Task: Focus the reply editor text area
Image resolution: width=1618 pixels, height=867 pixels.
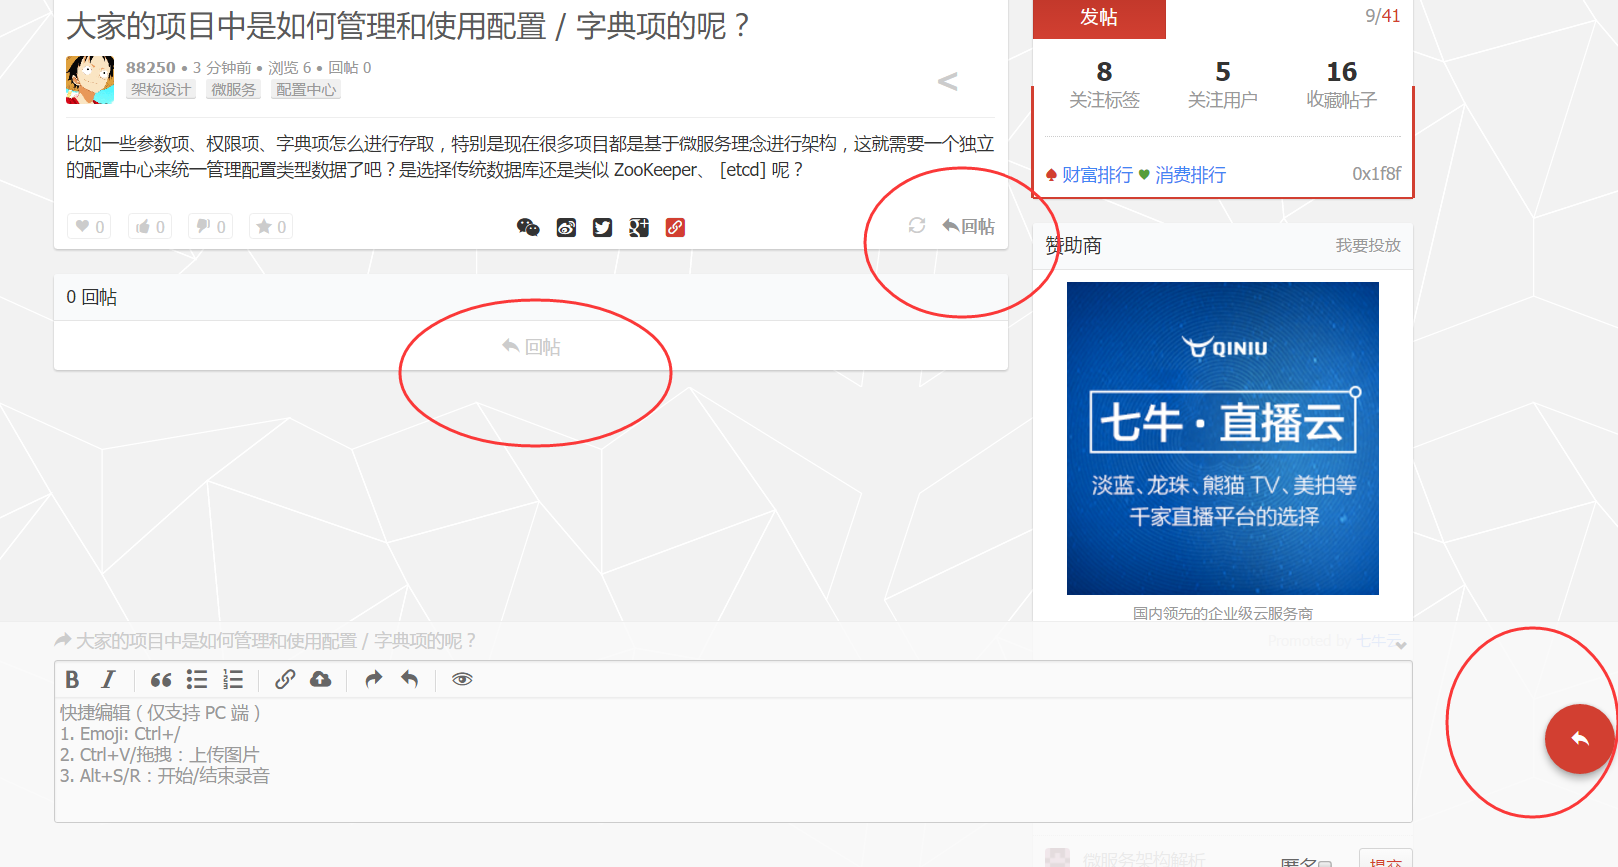Action: [x=733, y=760]
